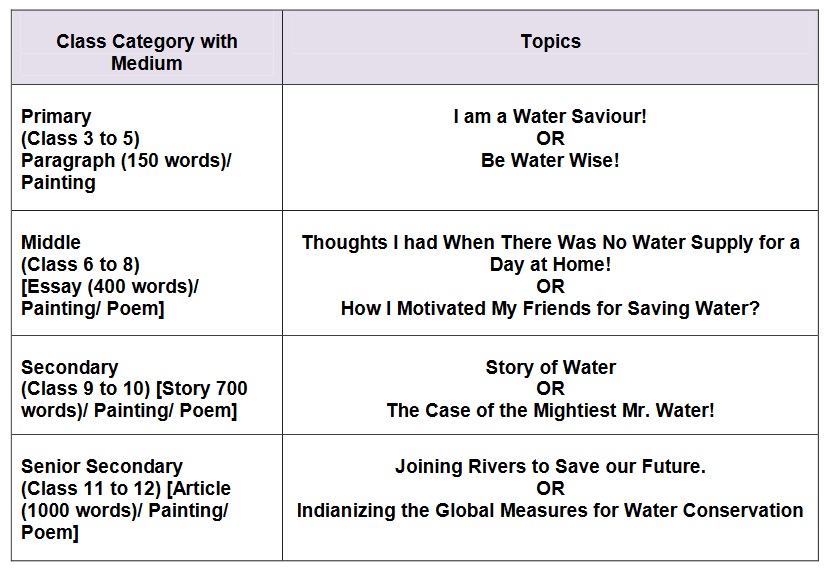Click the "Senior Secondary" category label
This screenshot has height=571, width=824.
coord(102,467)
